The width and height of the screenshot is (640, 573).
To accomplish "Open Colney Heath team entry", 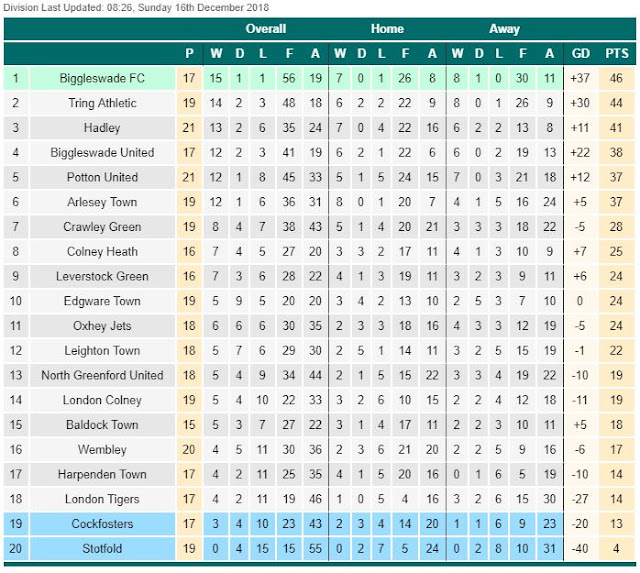I will (102, 252).
